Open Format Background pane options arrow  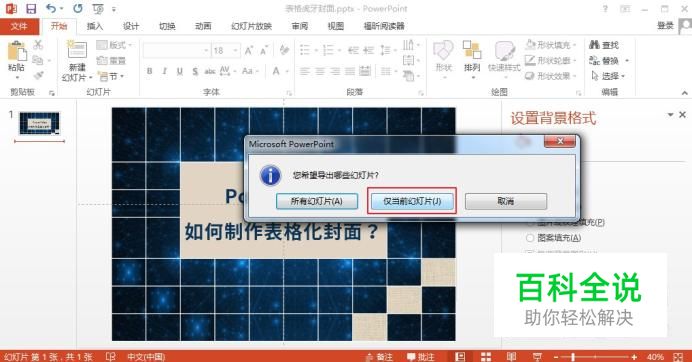[x=670, y=115]
